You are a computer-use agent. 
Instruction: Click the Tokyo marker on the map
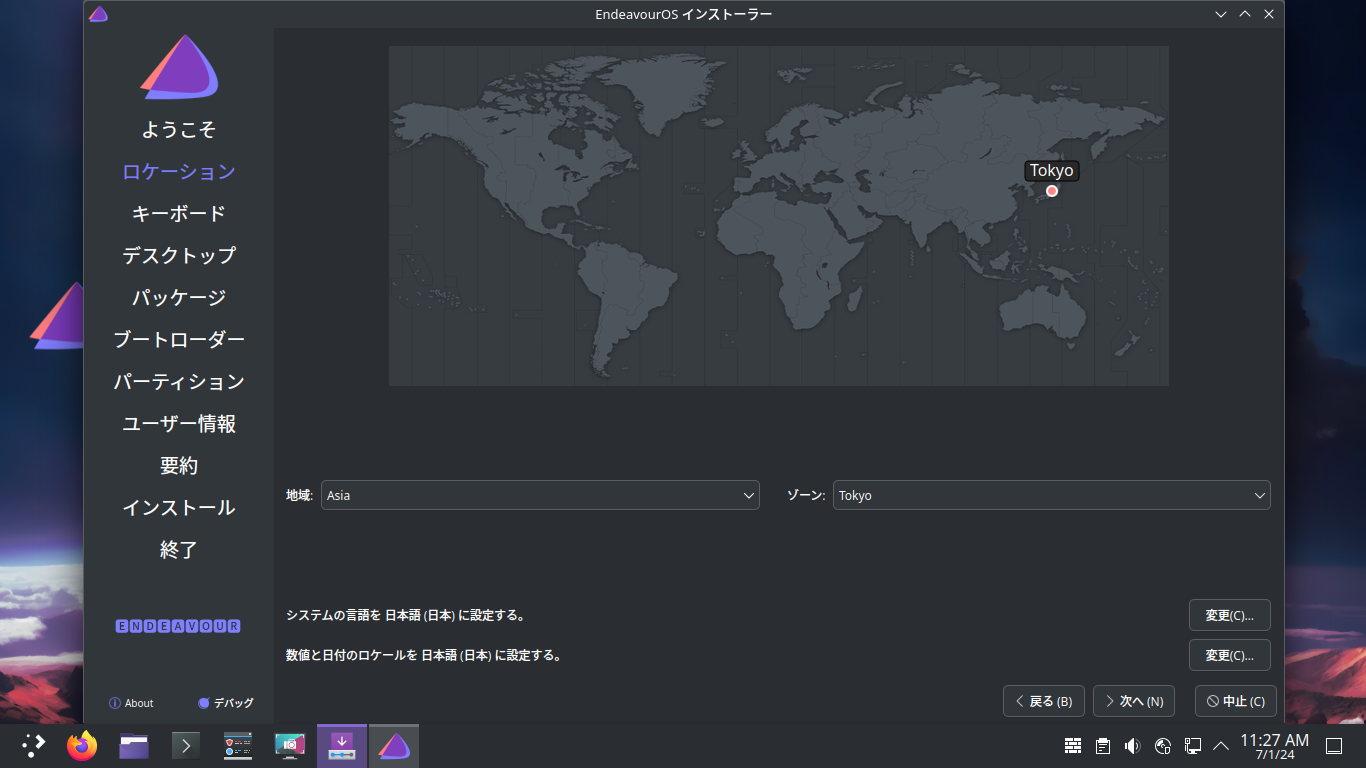click(x=1052, y=191)
